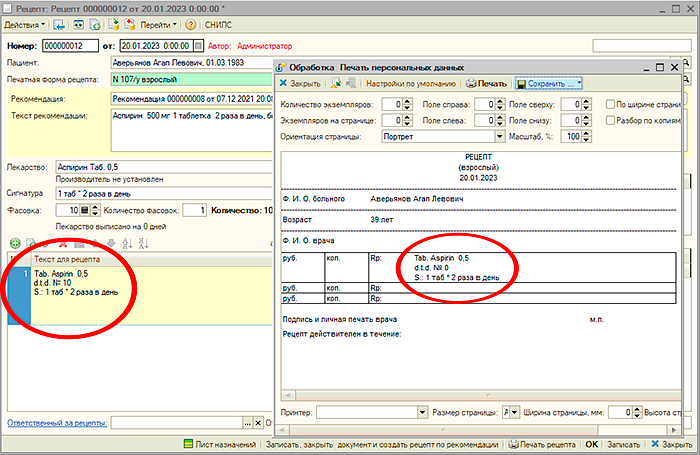Click the sort descending icon
Viewport: 700px width, 455px height.
coord(142,243)
